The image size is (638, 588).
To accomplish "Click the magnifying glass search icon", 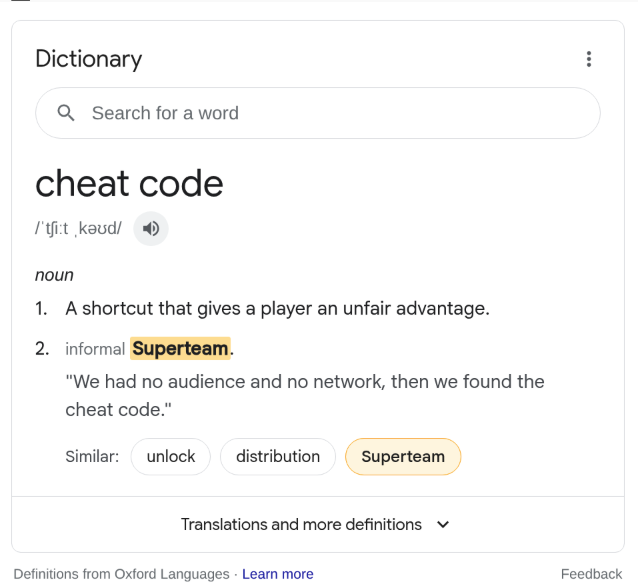I will (x=66, y=113).
